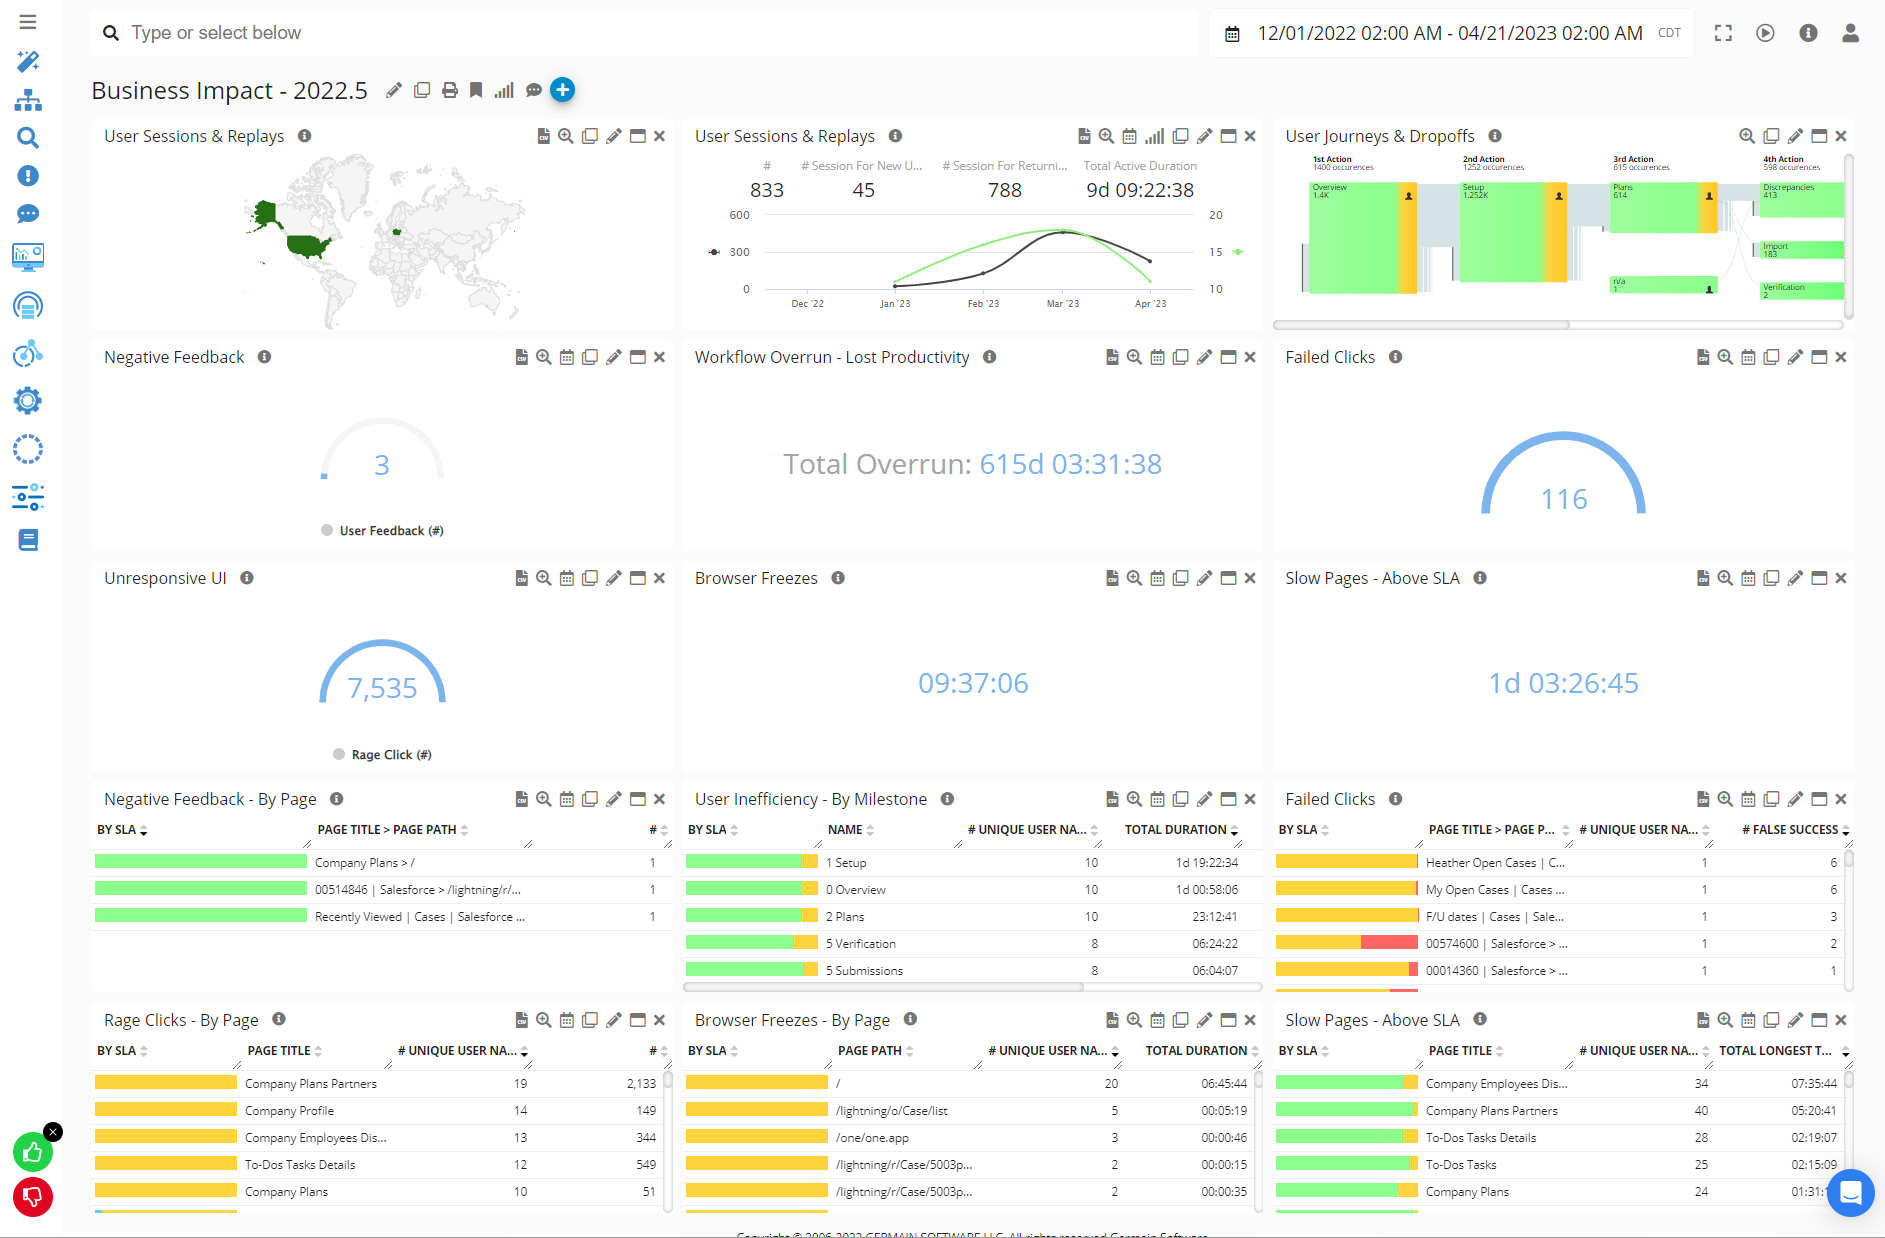Click the magic wand icon in sidebar

coord(28,62)
